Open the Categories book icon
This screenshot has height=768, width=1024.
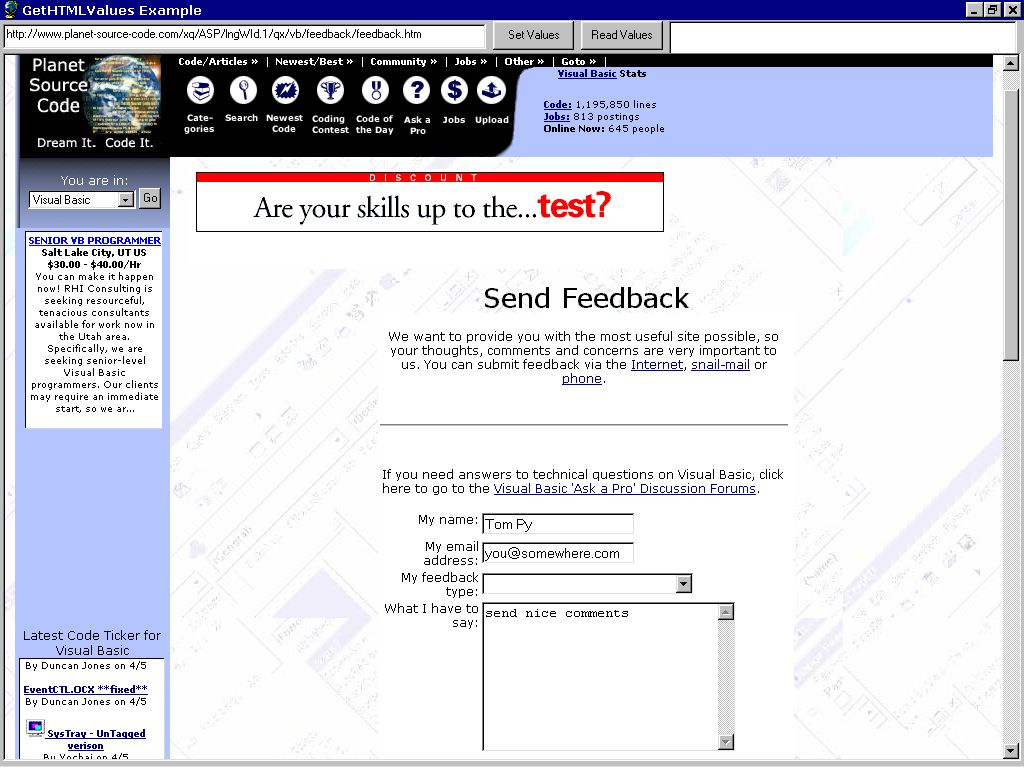(x=200, y=90)
